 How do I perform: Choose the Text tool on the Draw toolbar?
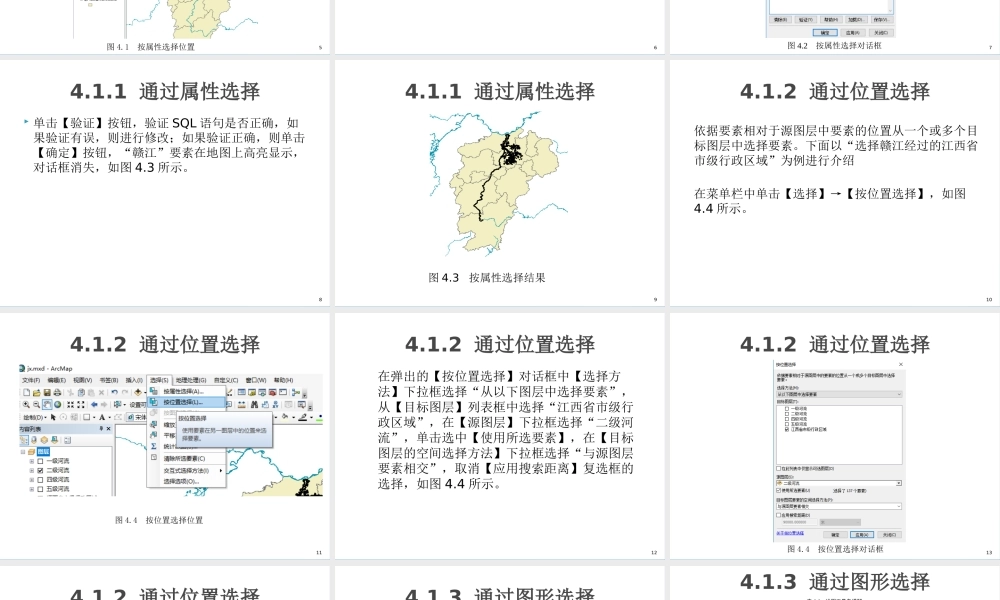[x=104, y=418]
